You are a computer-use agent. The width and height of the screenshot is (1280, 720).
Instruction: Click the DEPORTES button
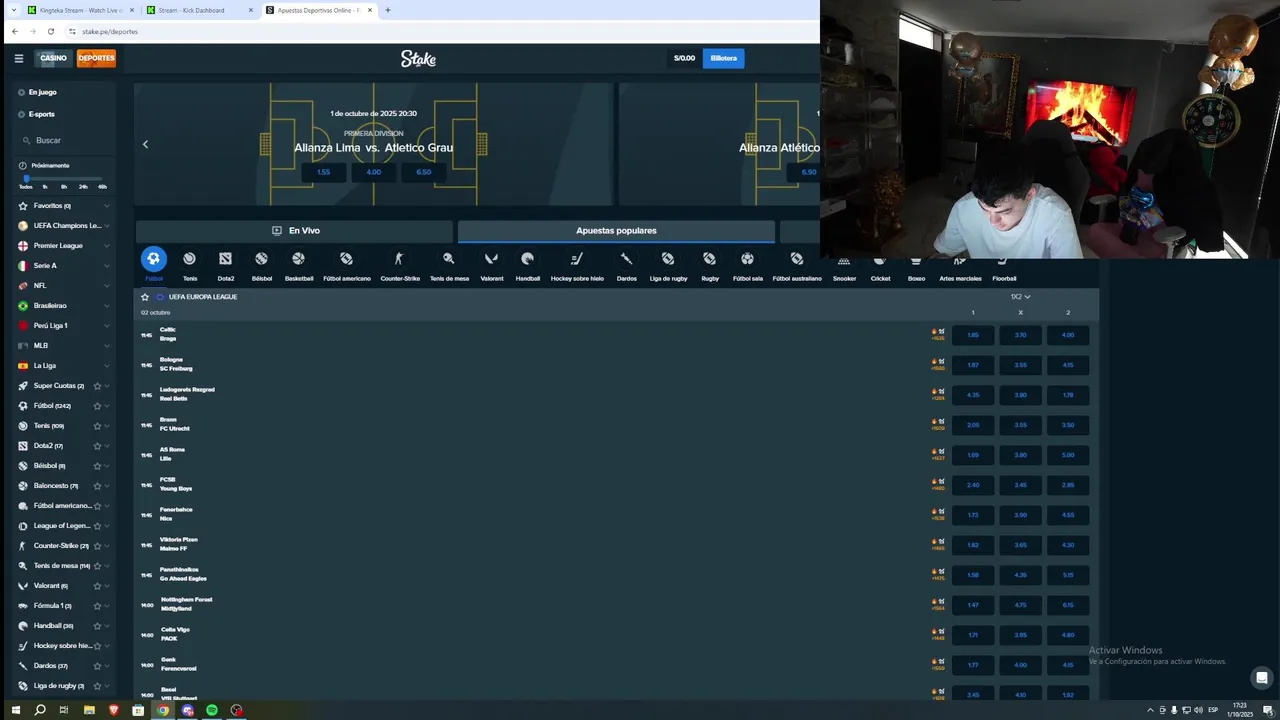coord(96,58)
